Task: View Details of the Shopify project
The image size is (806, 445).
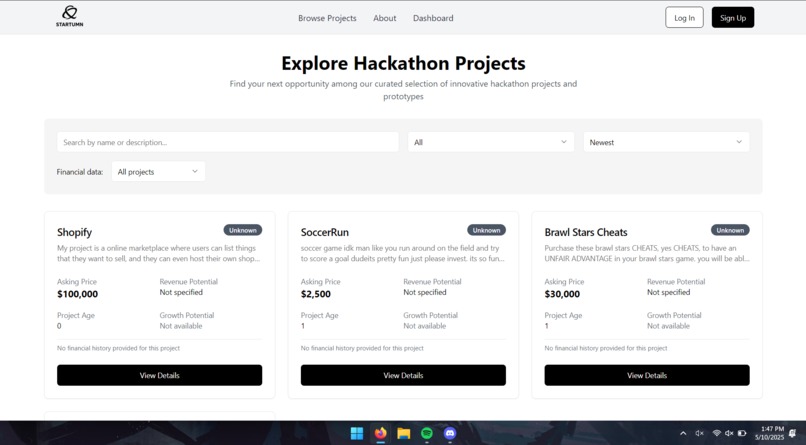Action: click(x=159, y=376)
